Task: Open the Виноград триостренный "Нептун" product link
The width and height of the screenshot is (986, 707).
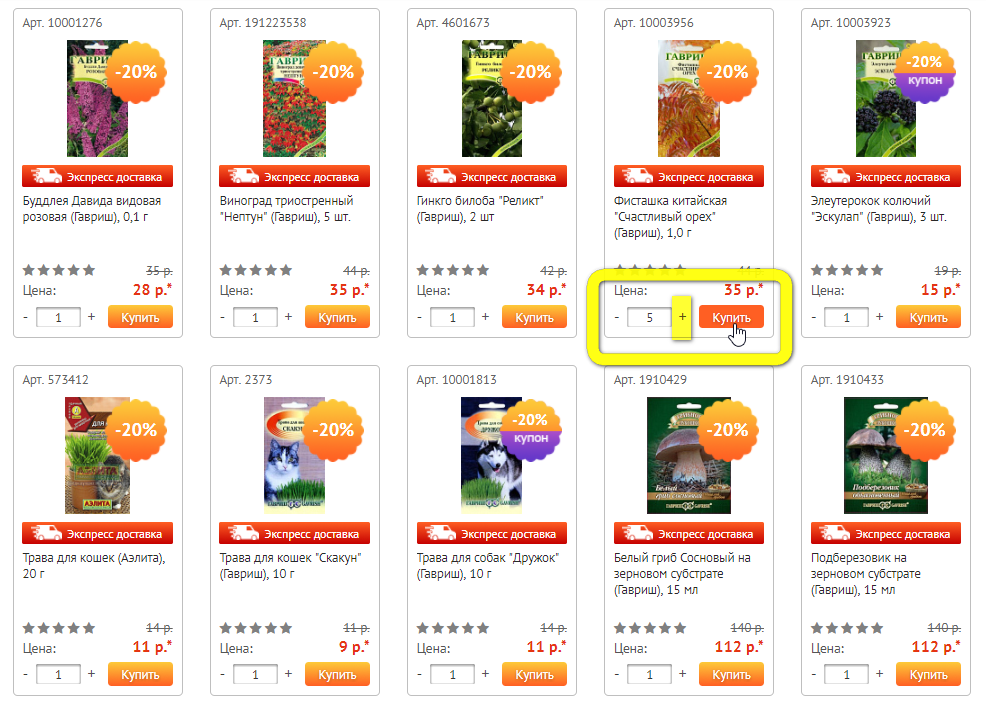Action: (x=287, y=209)
